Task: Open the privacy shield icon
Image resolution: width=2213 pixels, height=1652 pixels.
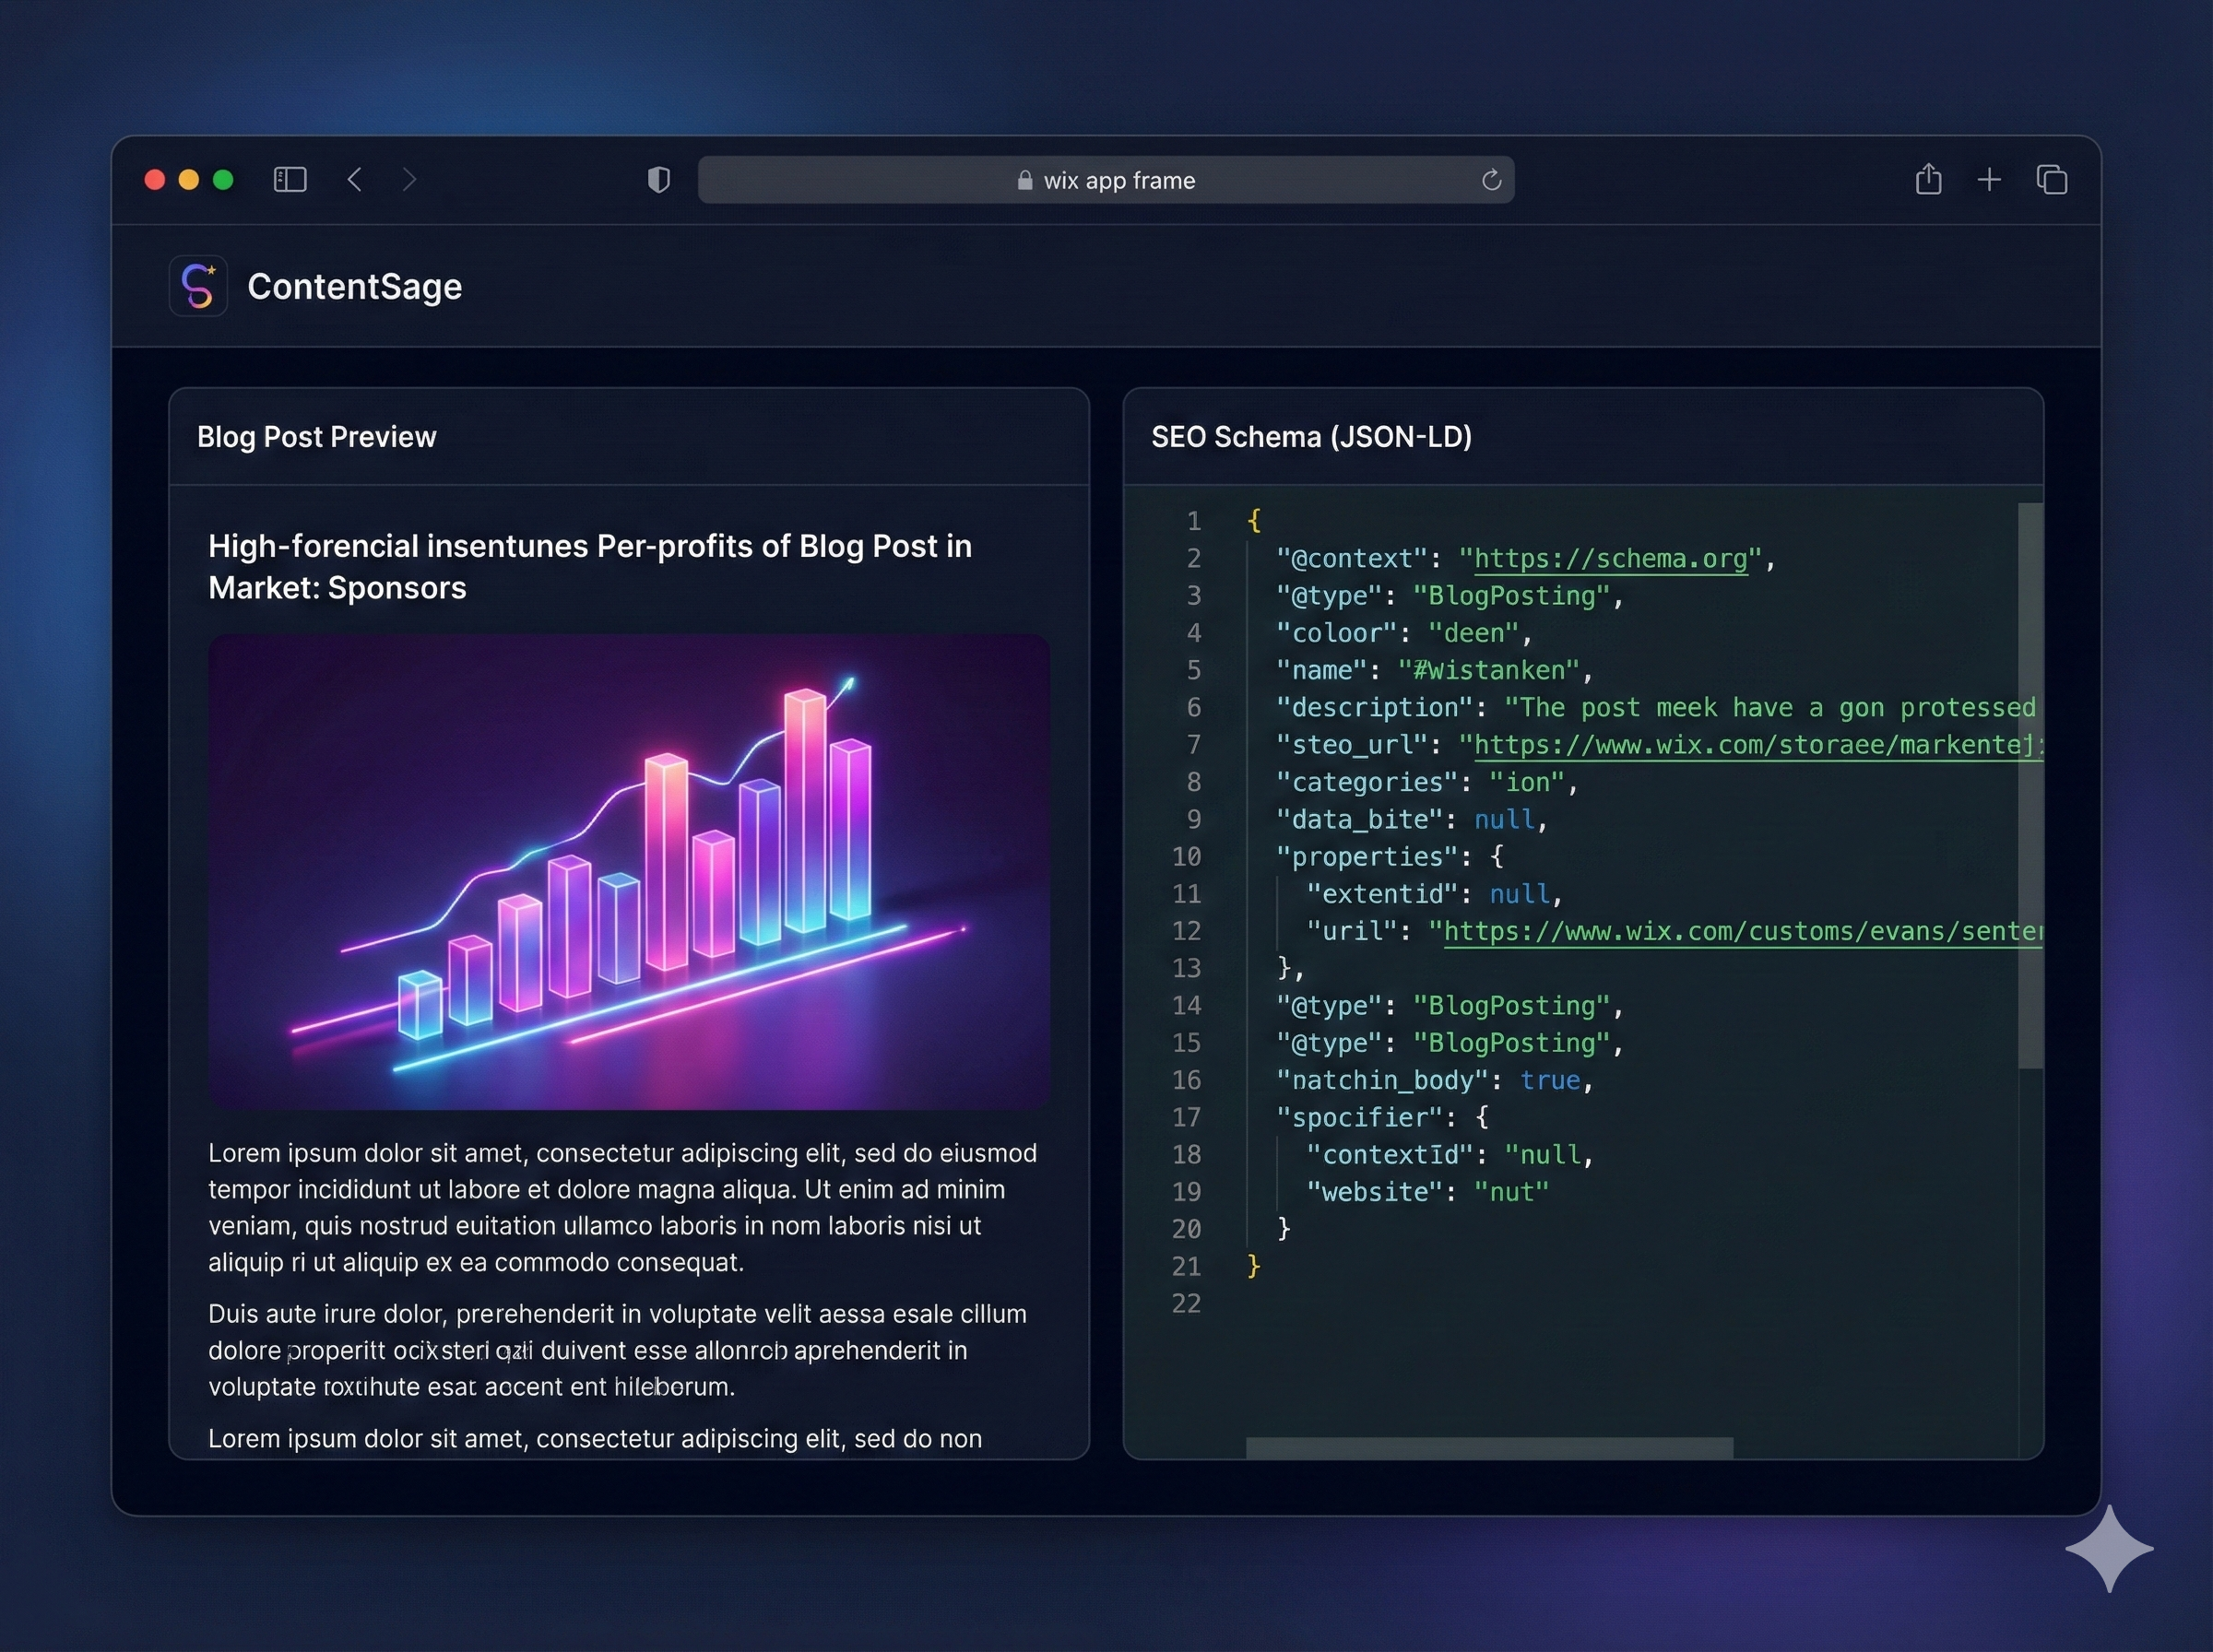Action: coord(658,180)
